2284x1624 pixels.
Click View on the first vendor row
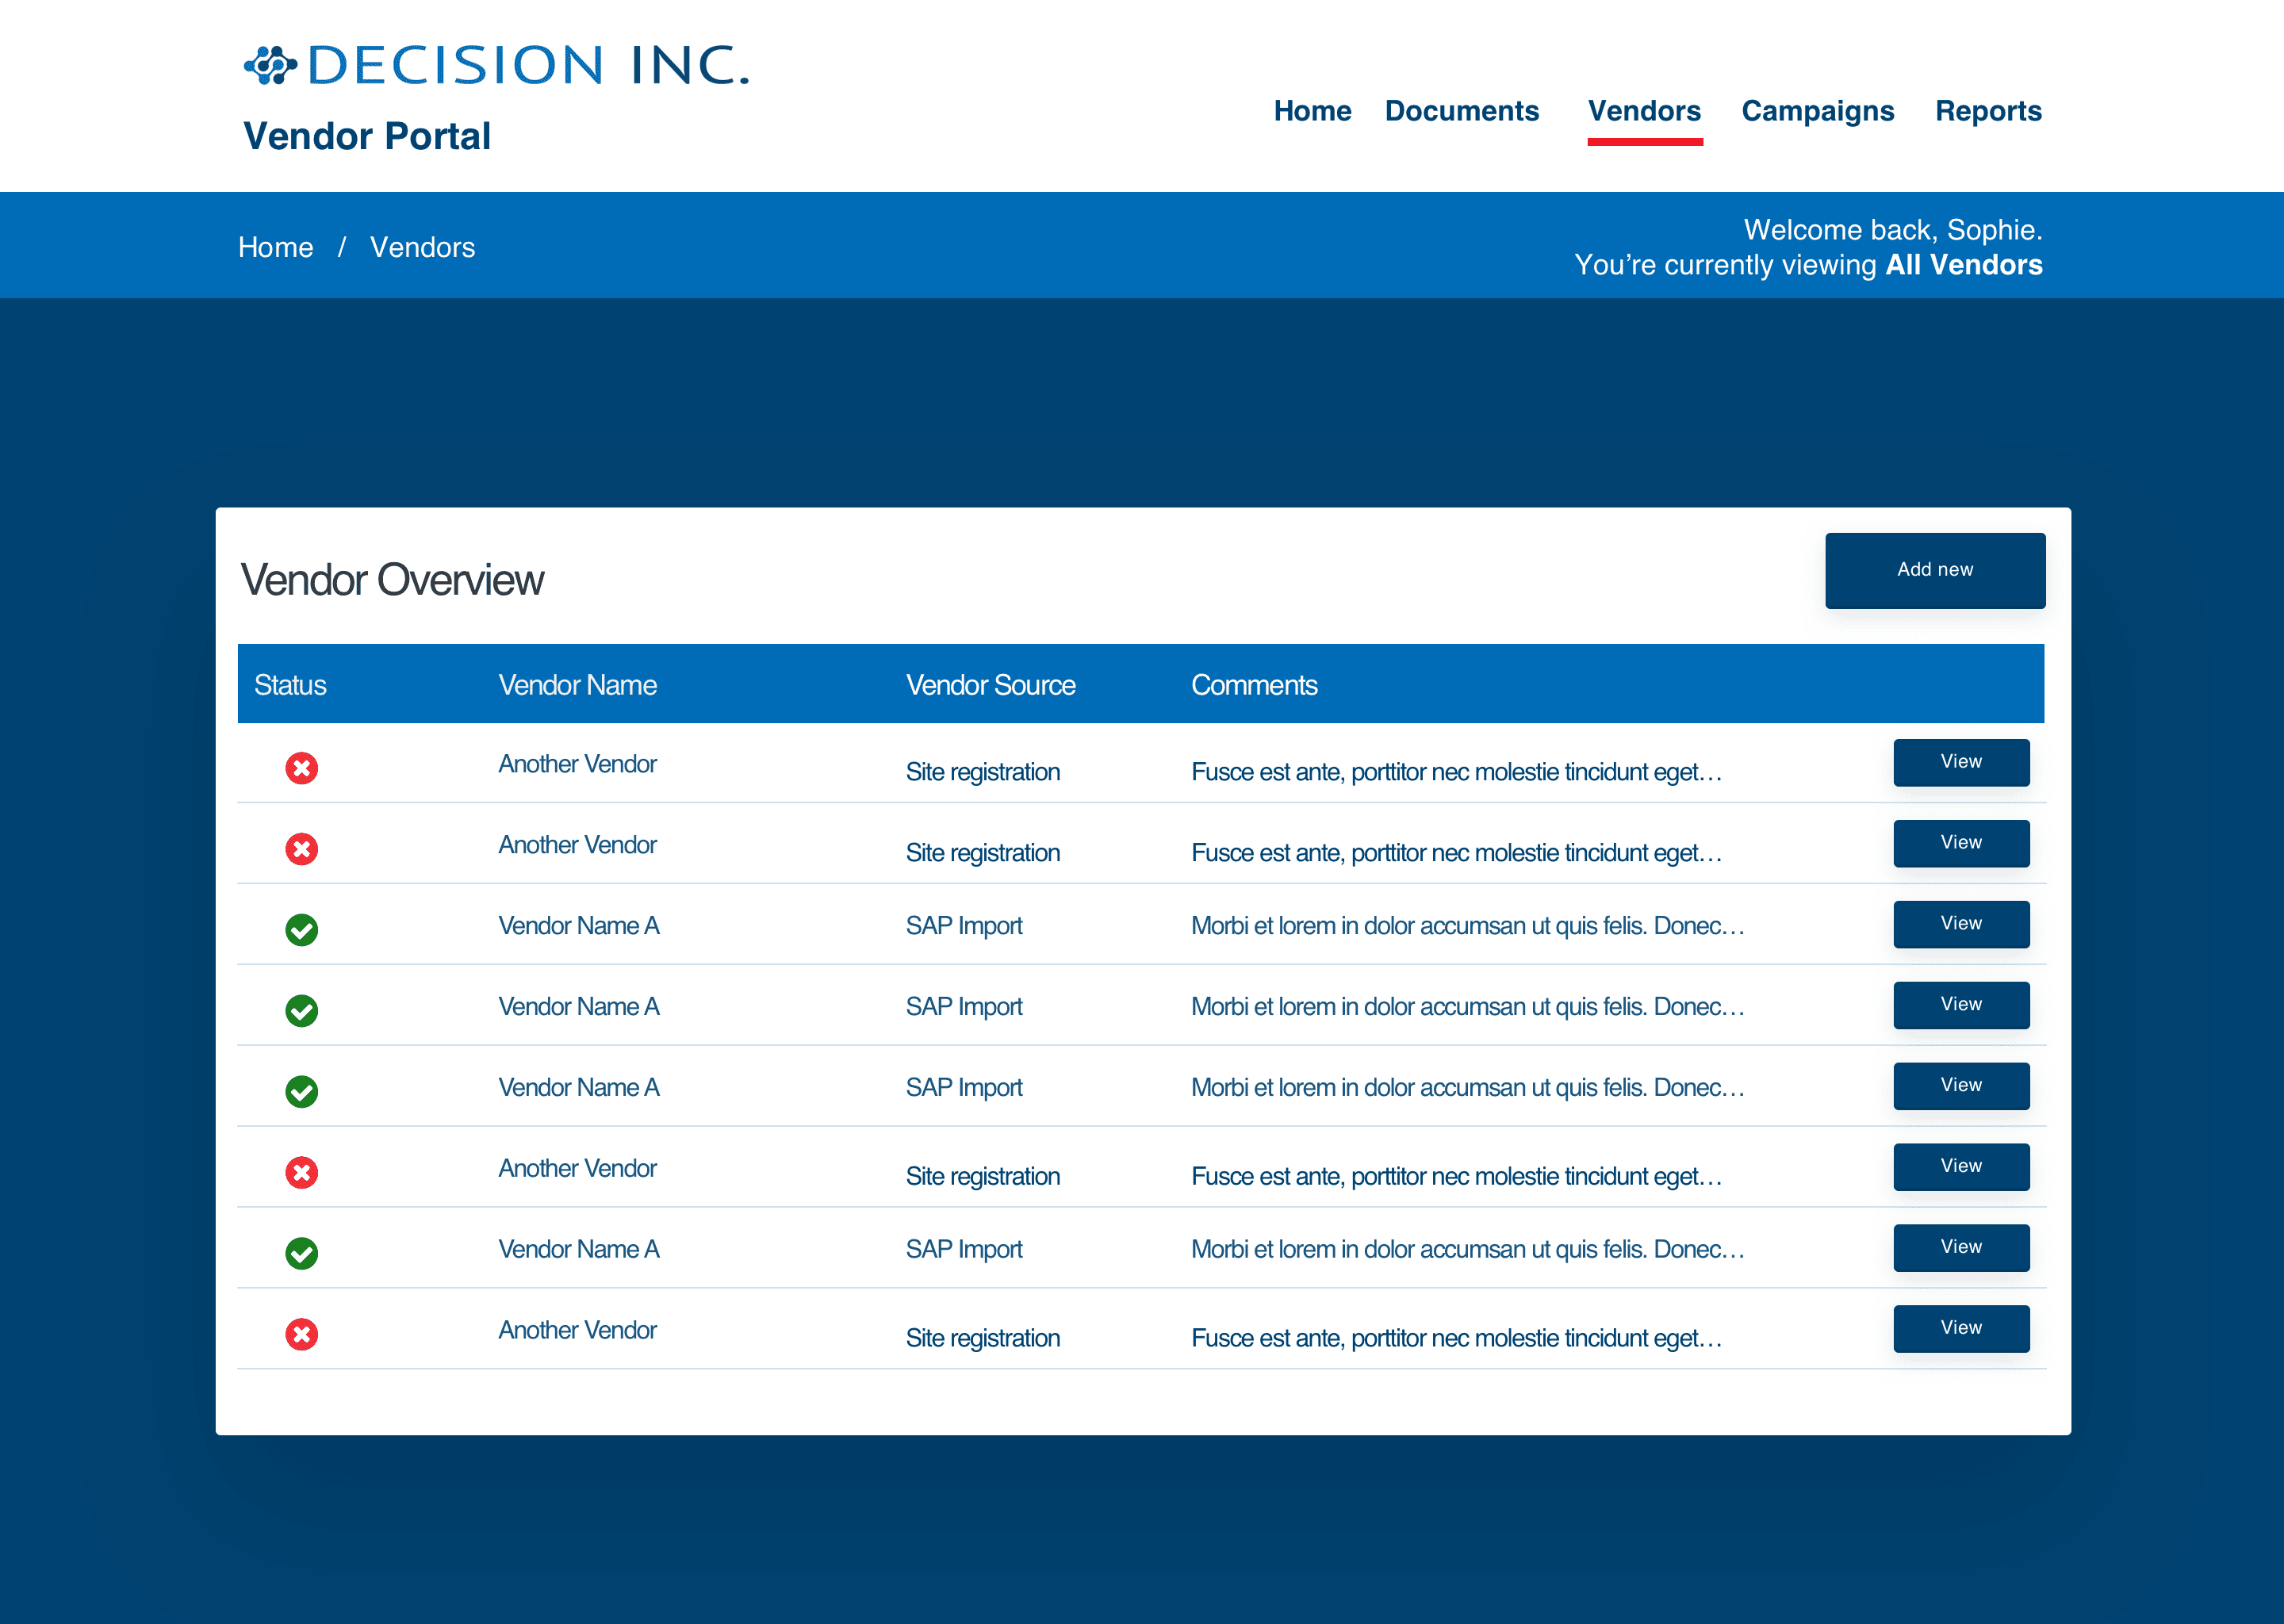point(1960,762)
